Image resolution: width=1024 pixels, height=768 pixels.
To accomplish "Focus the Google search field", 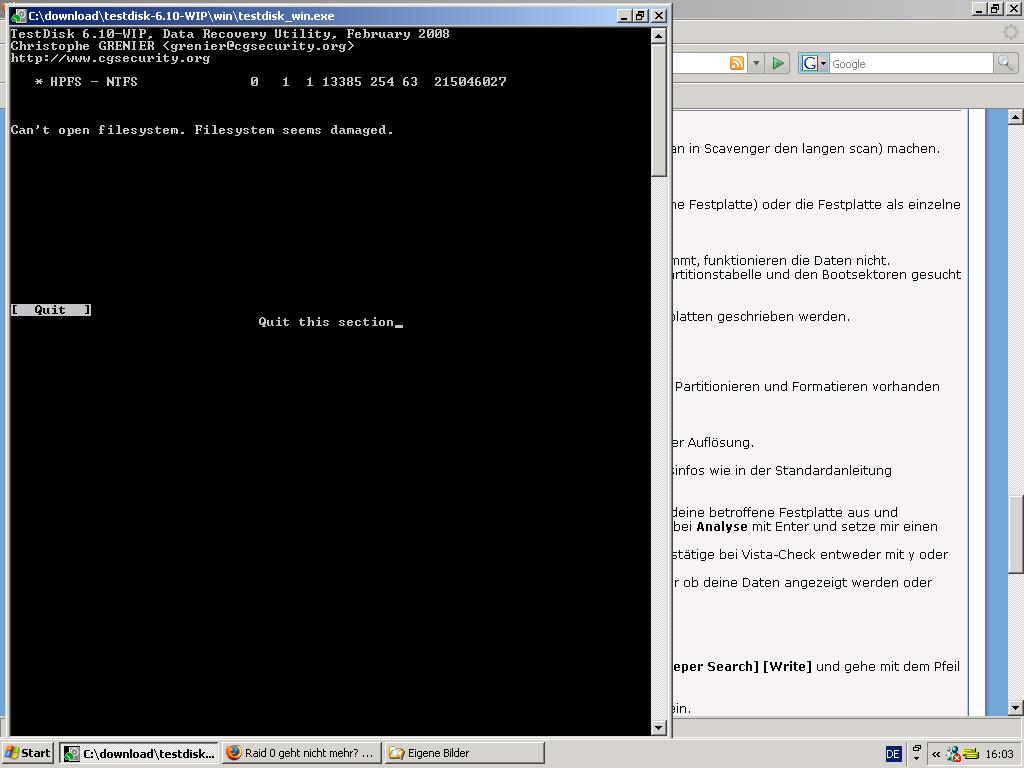I will 911,63.
